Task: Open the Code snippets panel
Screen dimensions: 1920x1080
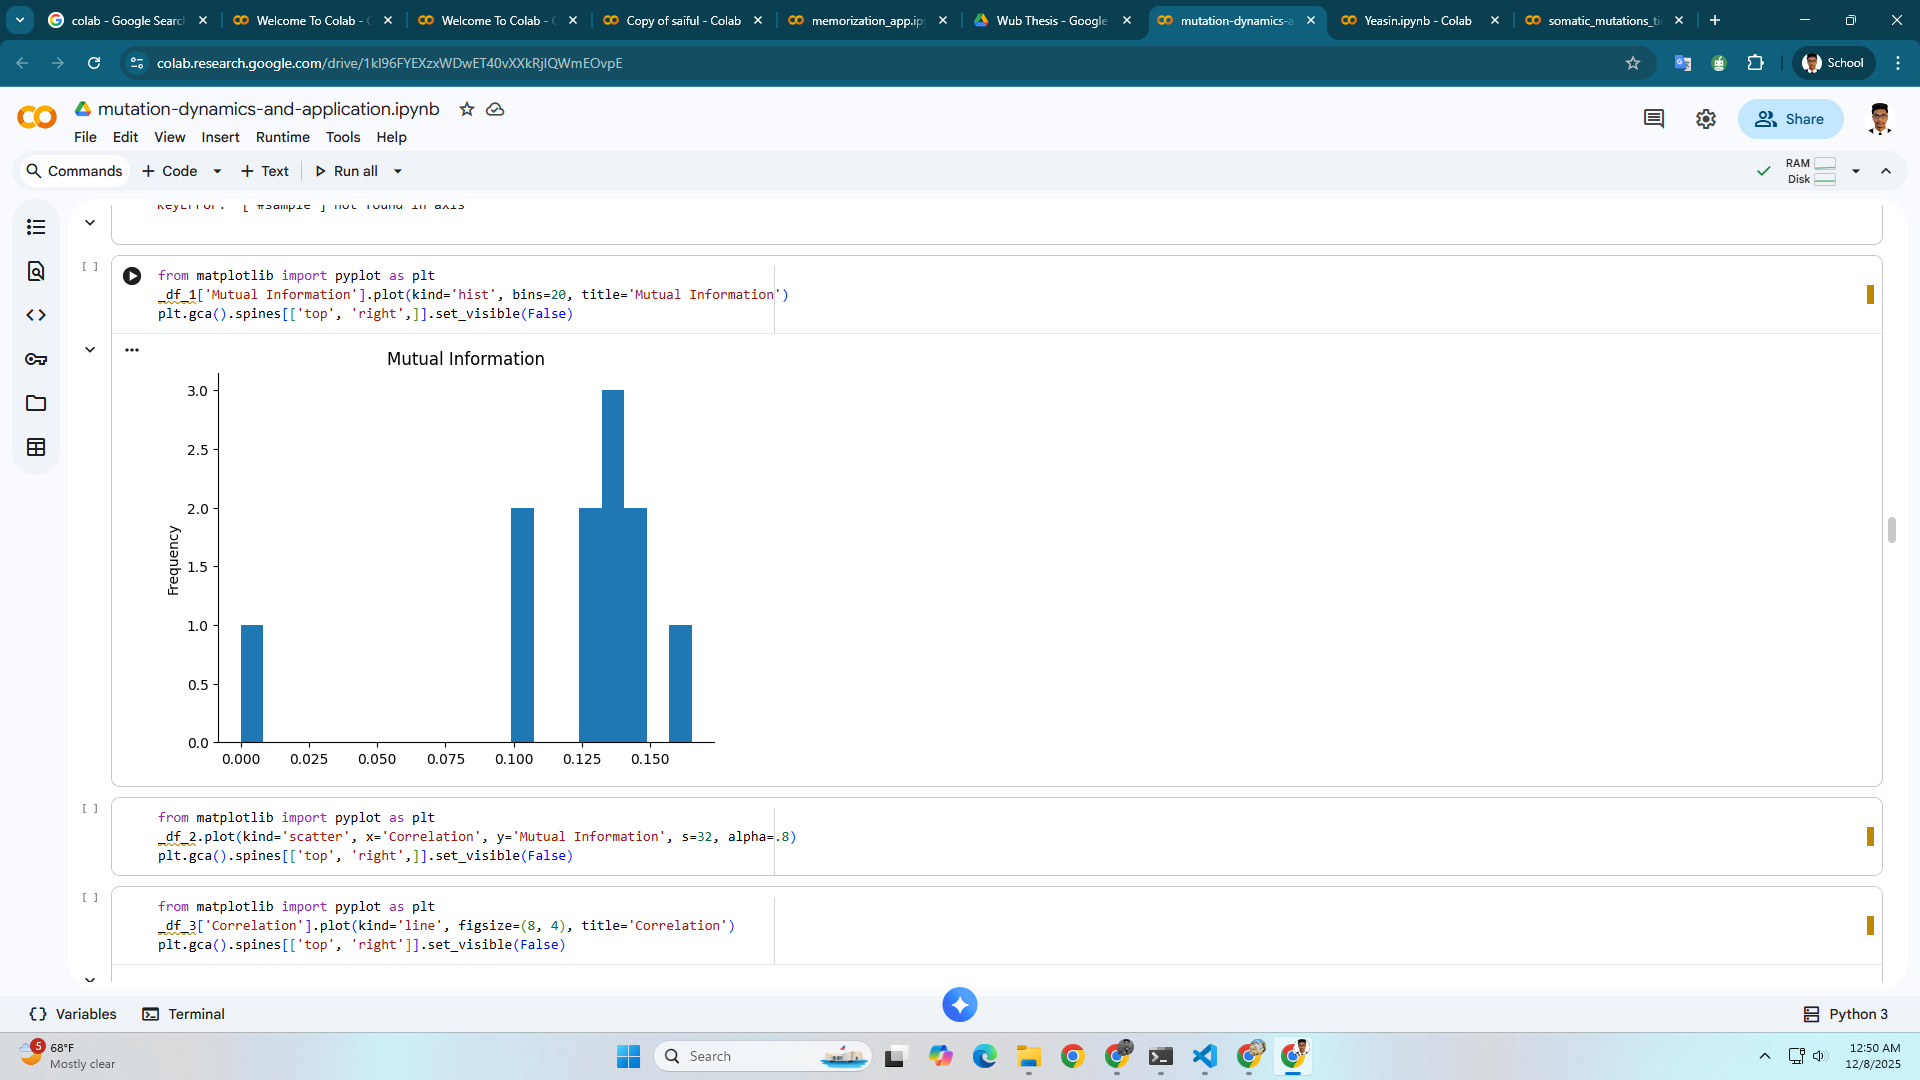Action: pos(36,314)
